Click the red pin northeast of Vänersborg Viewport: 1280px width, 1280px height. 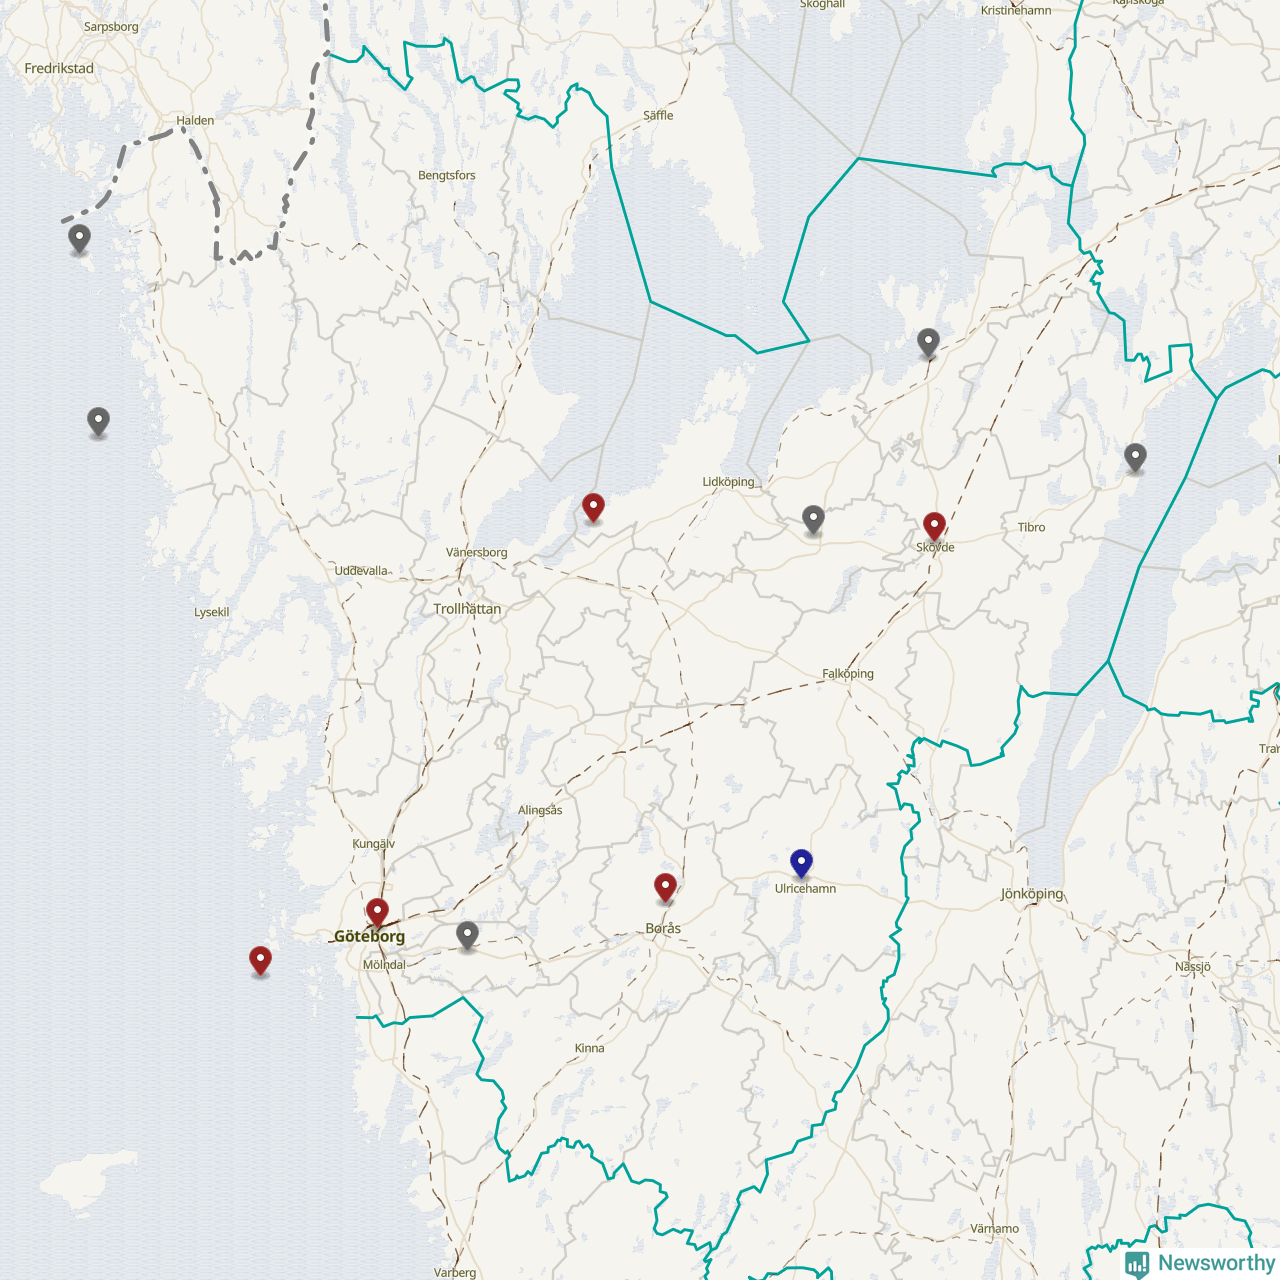(x=593, y=507)
